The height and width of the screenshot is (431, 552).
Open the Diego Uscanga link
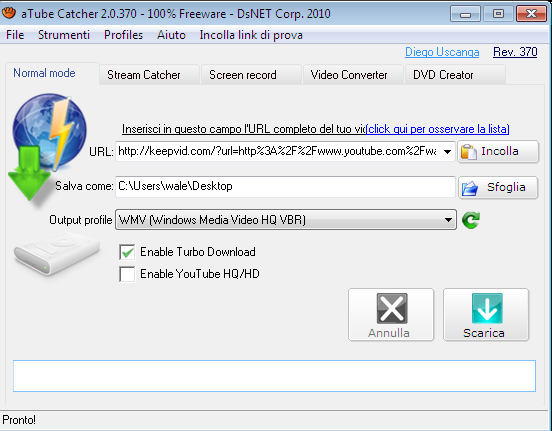tap(442, 52)
